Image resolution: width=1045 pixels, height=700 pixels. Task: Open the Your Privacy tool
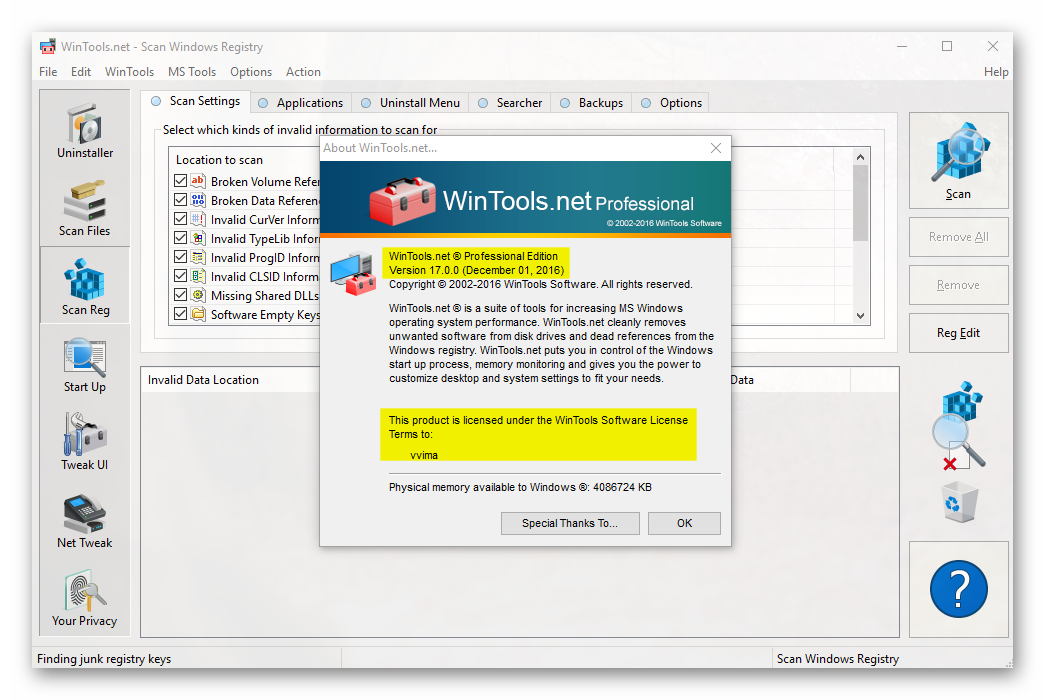point(85,598)
